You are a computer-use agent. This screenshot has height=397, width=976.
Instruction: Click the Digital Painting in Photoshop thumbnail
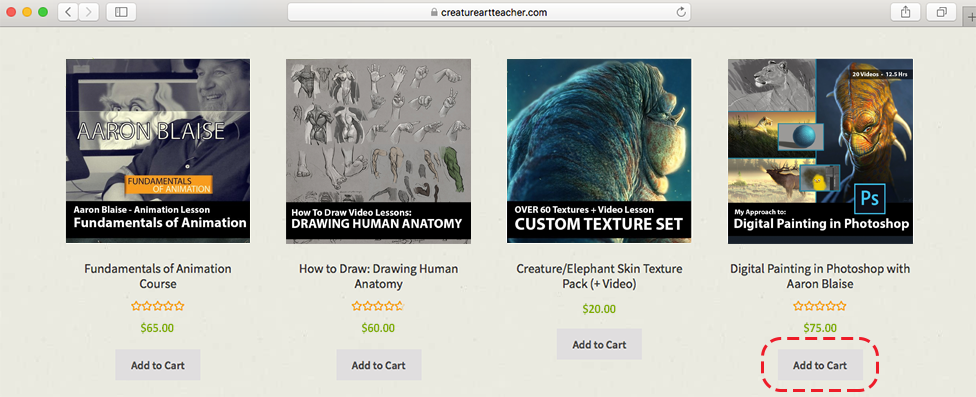820,151
